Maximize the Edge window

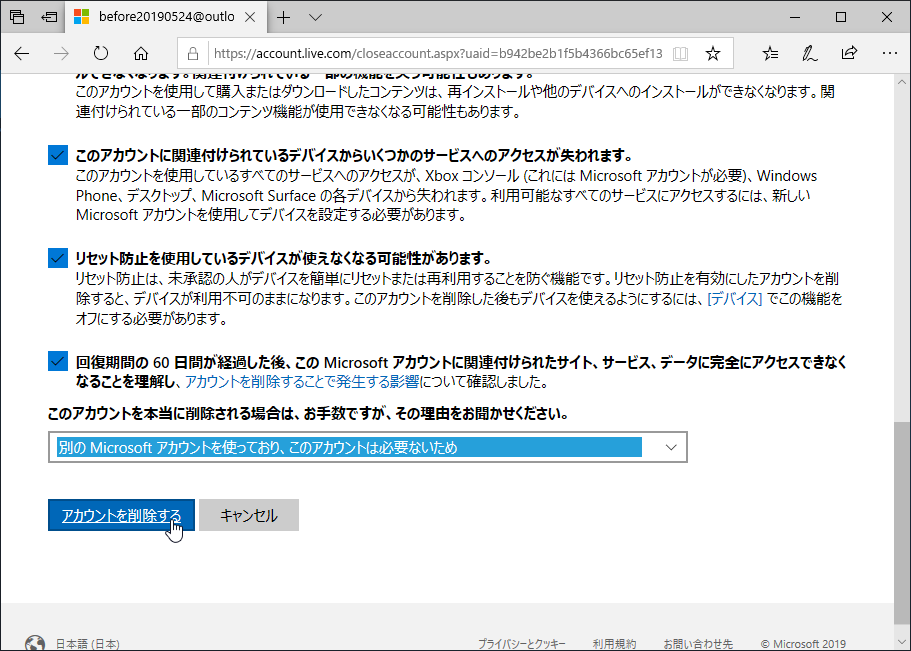coord(841,17)
